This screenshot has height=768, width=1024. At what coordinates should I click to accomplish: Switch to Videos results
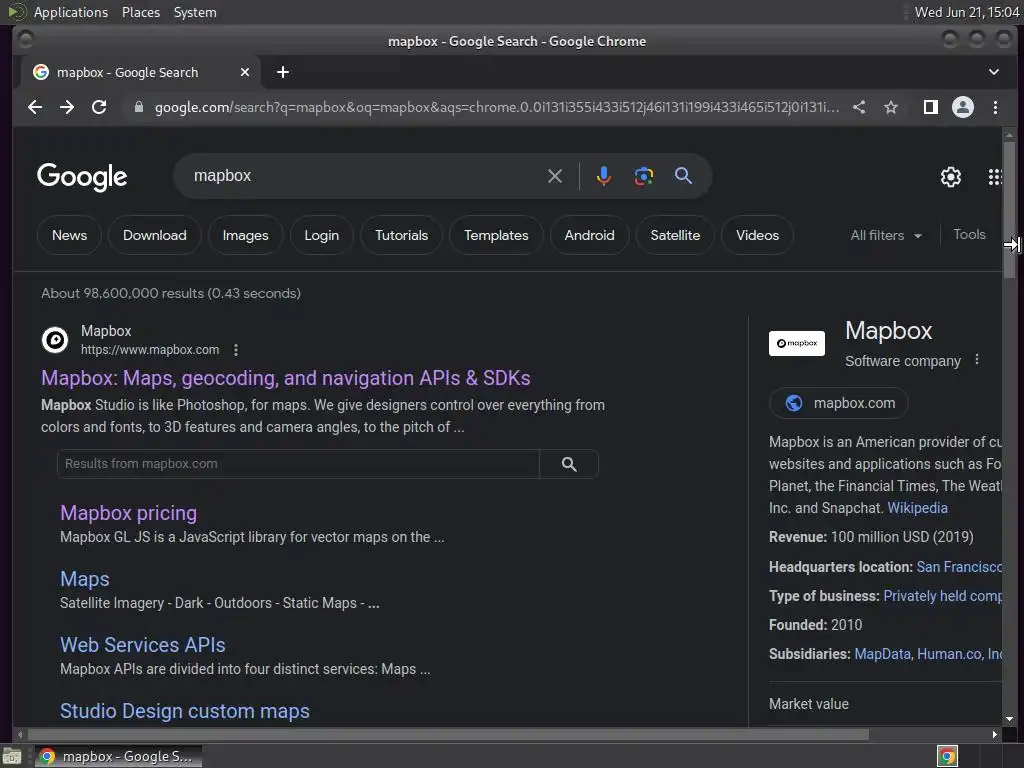758,235
